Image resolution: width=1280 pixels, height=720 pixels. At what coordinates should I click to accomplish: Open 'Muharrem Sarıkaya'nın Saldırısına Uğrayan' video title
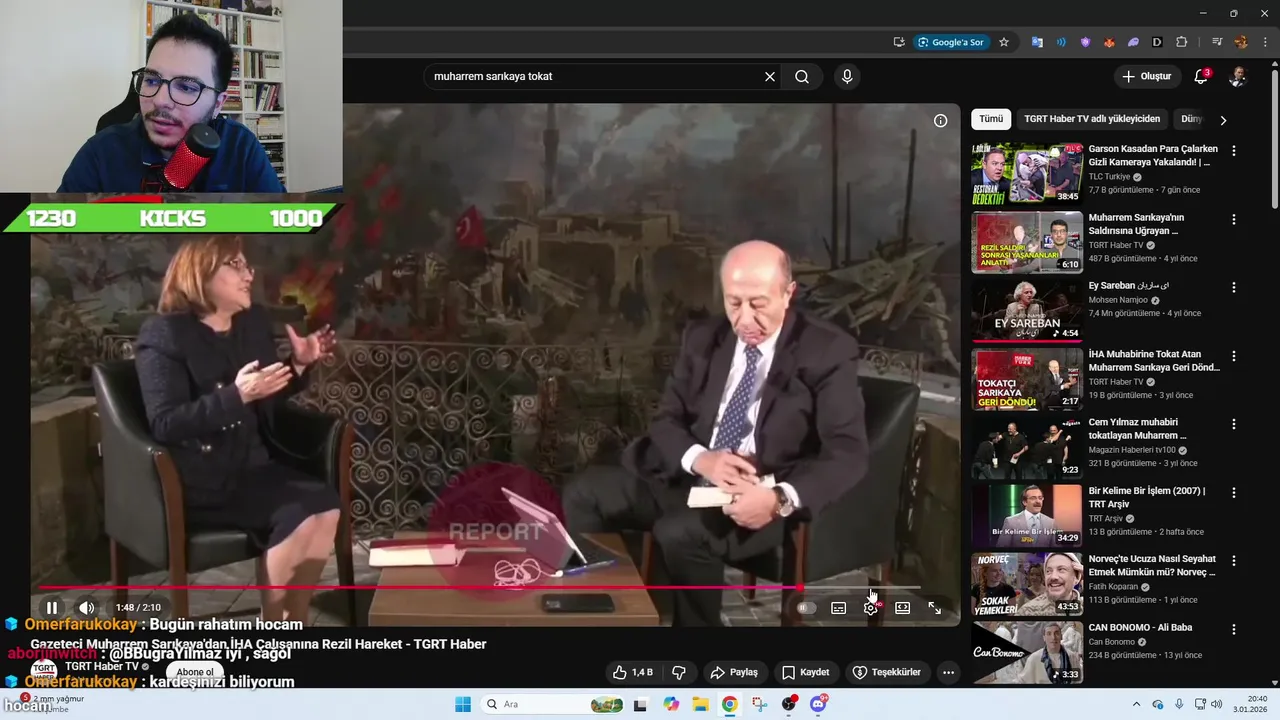coord(1136,224)
